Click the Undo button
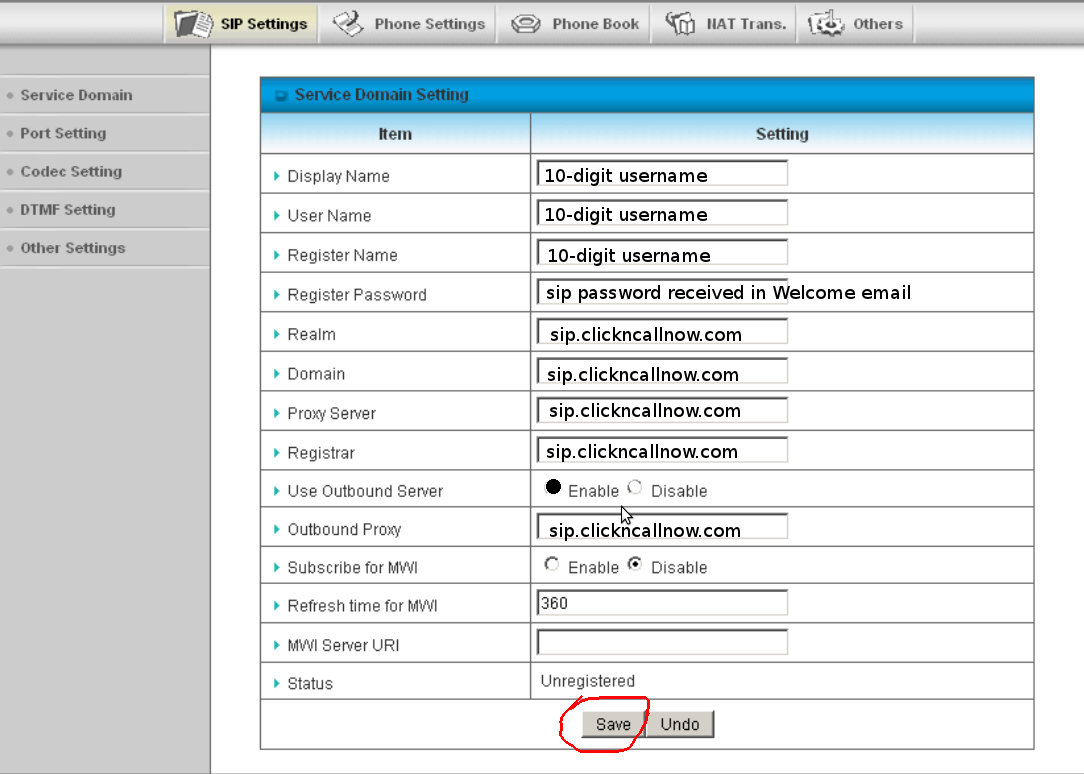Image resolution: width=1084 pixels, height=774 pixels. click(x=680, y=724)
